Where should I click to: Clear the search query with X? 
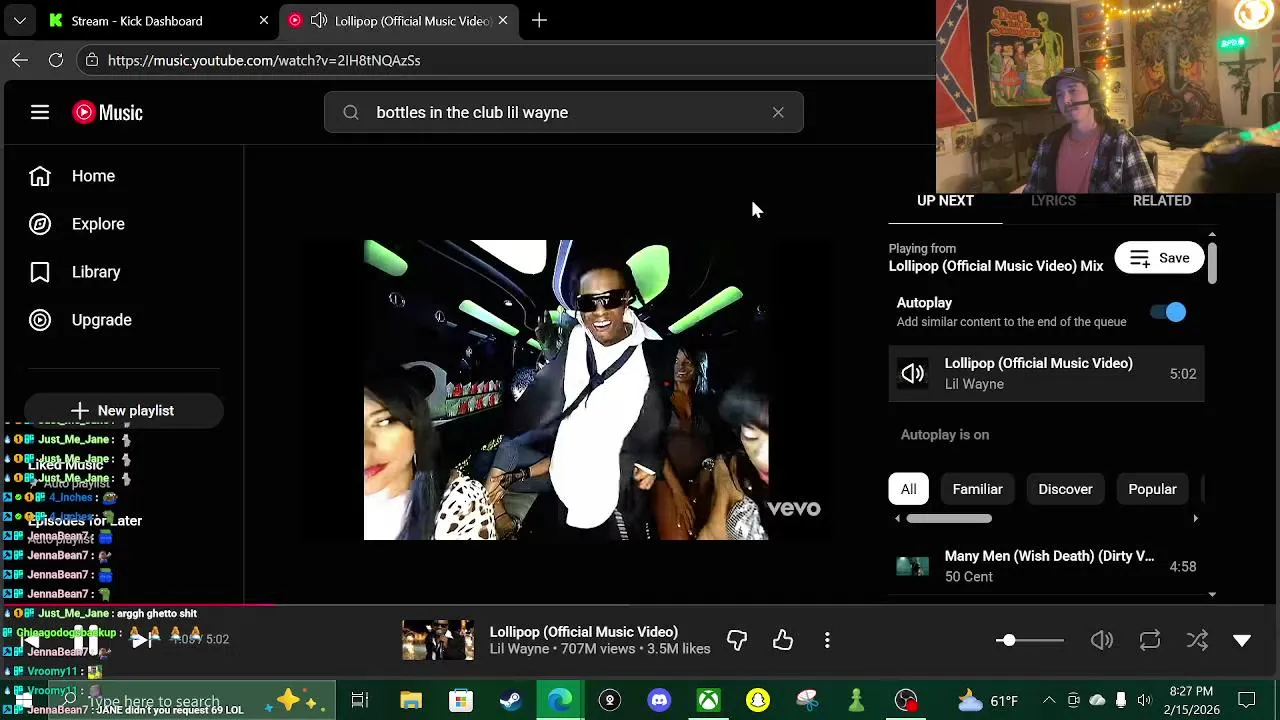coord(778,112)
